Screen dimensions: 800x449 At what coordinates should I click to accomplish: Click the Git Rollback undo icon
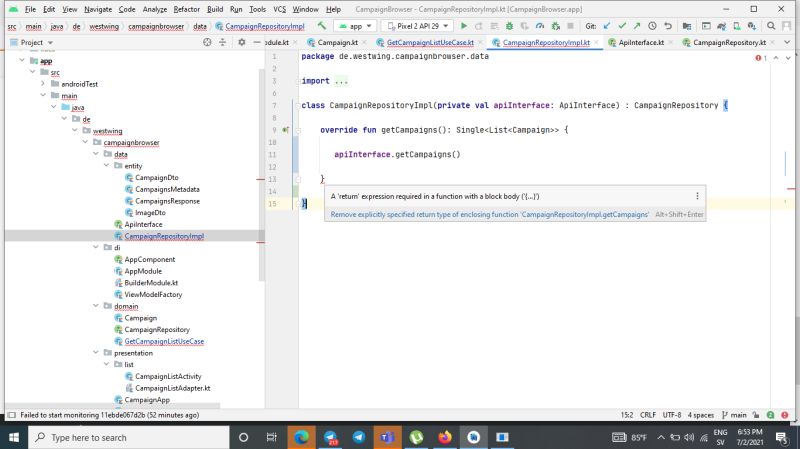pos(667,26)
